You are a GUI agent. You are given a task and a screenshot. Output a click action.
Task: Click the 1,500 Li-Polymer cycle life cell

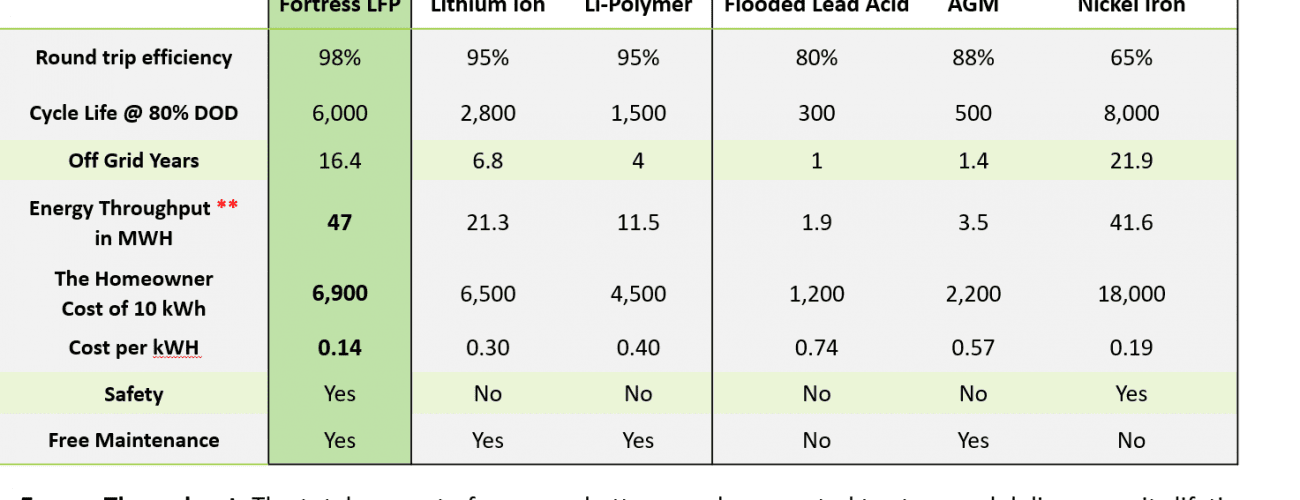pyautogui.click(x=638, y=113)
